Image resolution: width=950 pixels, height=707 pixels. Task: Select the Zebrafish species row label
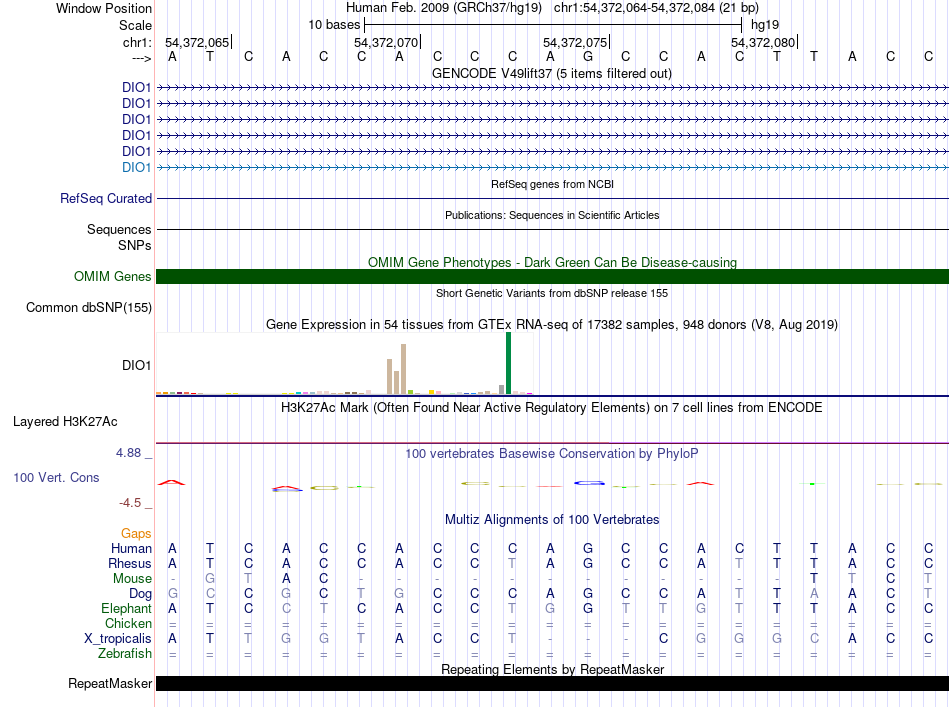pyautogui.click(x=124, y=654)
